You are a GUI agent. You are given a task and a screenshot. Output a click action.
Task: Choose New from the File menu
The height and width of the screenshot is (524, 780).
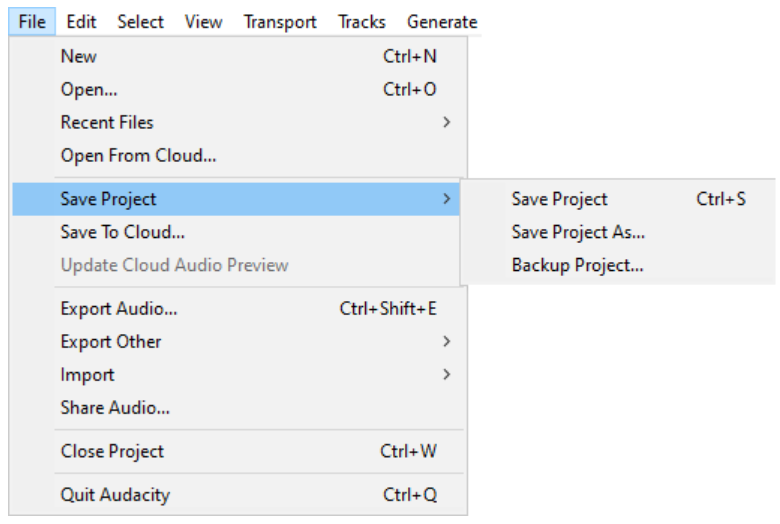238,56
